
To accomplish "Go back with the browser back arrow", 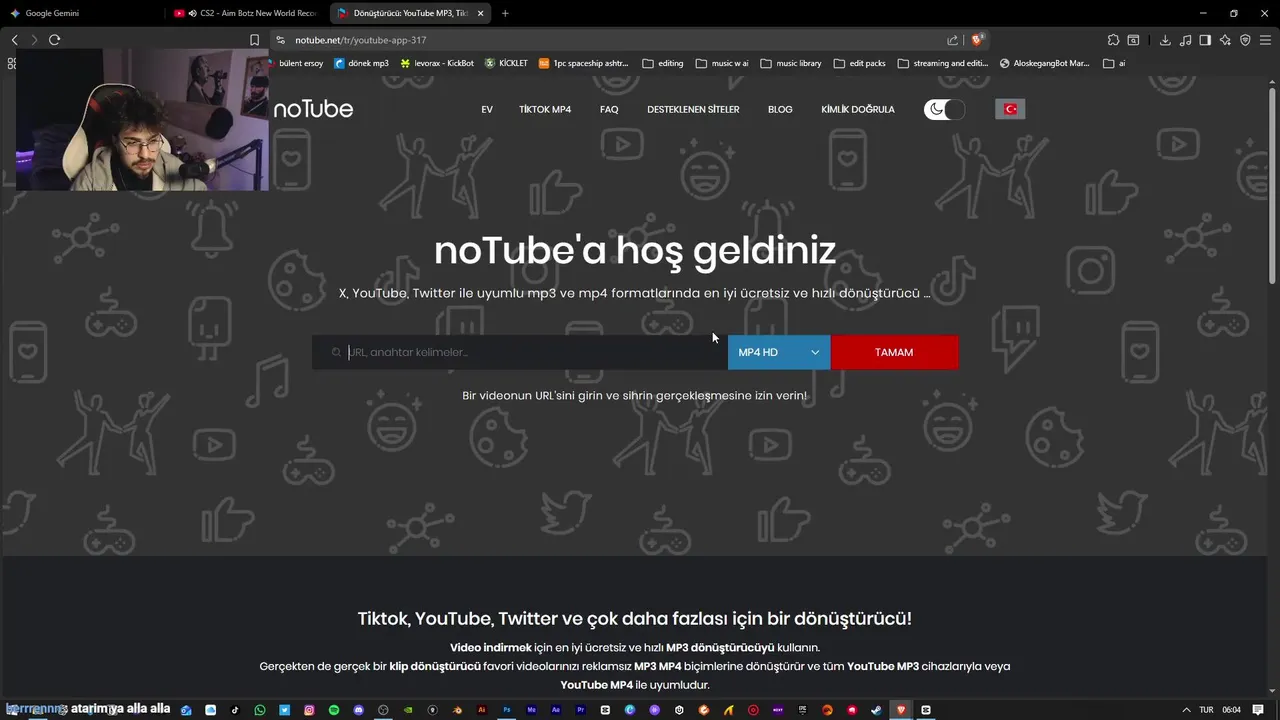I will [x=14, y=40].
